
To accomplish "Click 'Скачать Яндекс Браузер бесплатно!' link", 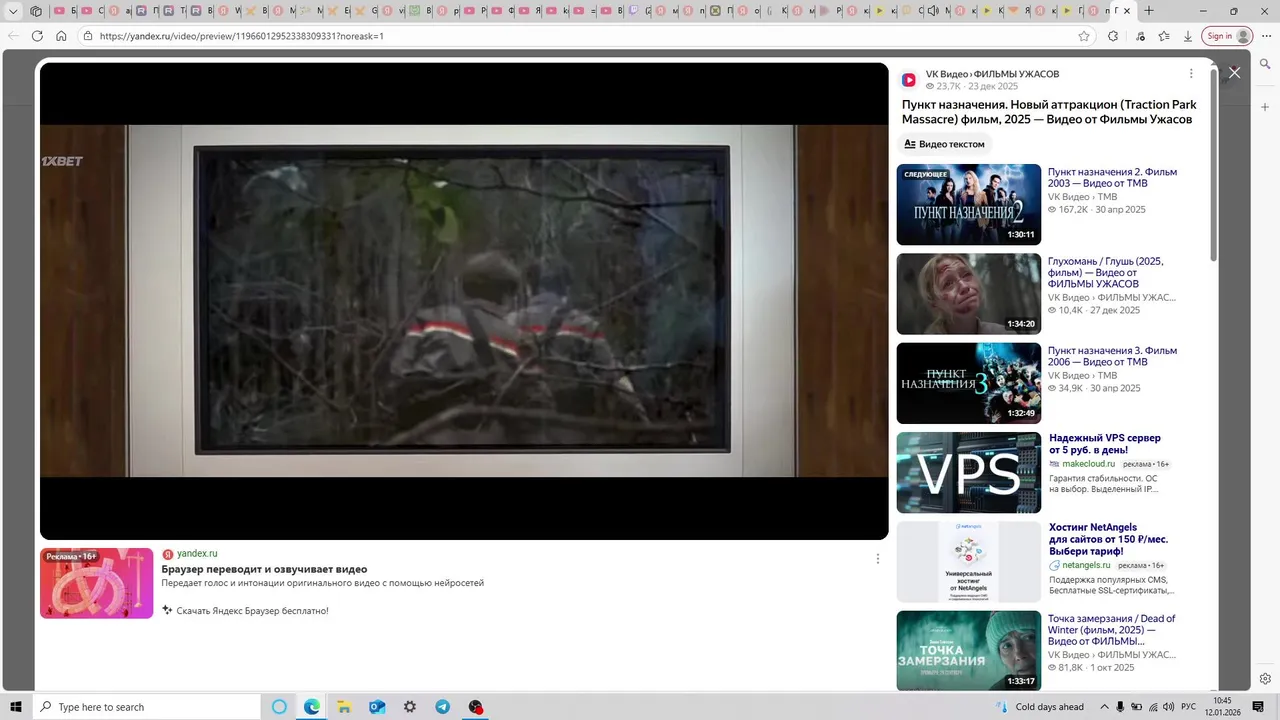I will [x=252, y=611].
